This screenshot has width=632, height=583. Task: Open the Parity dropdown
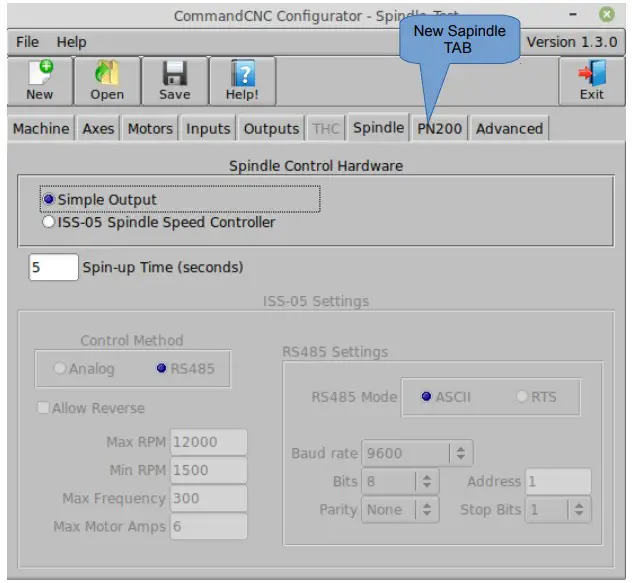400,510
